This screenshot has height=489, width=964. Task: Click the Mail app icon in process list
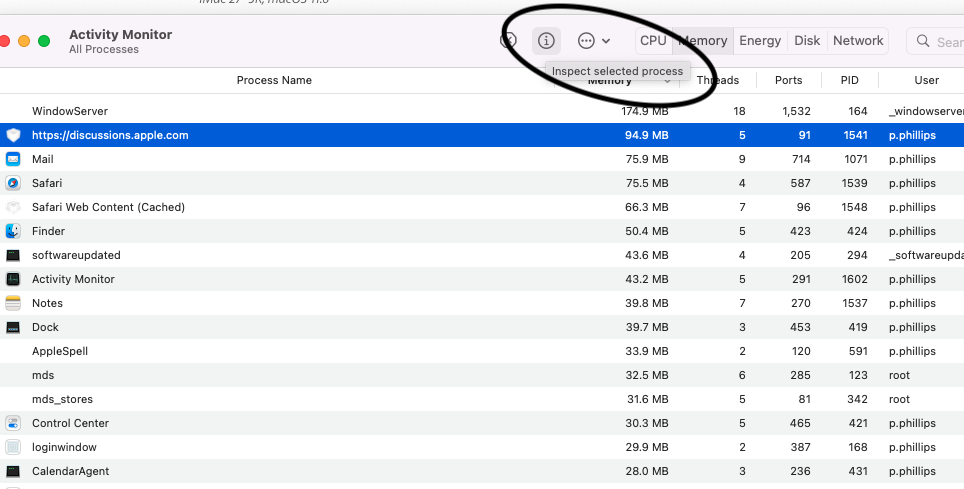click(13, 159)
